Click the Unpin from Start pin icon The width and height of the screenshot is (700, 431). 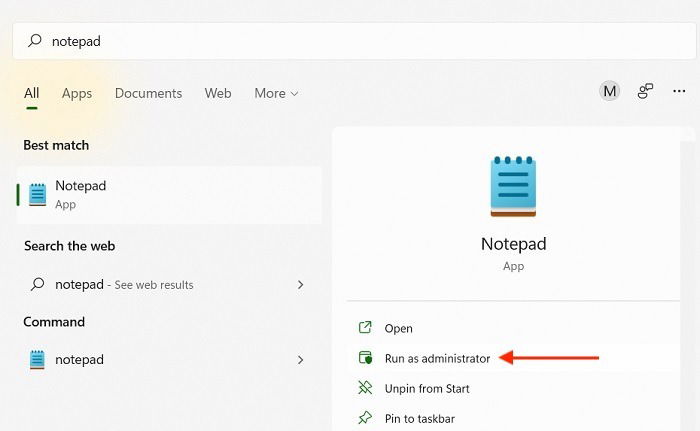(x=365, y=388)
